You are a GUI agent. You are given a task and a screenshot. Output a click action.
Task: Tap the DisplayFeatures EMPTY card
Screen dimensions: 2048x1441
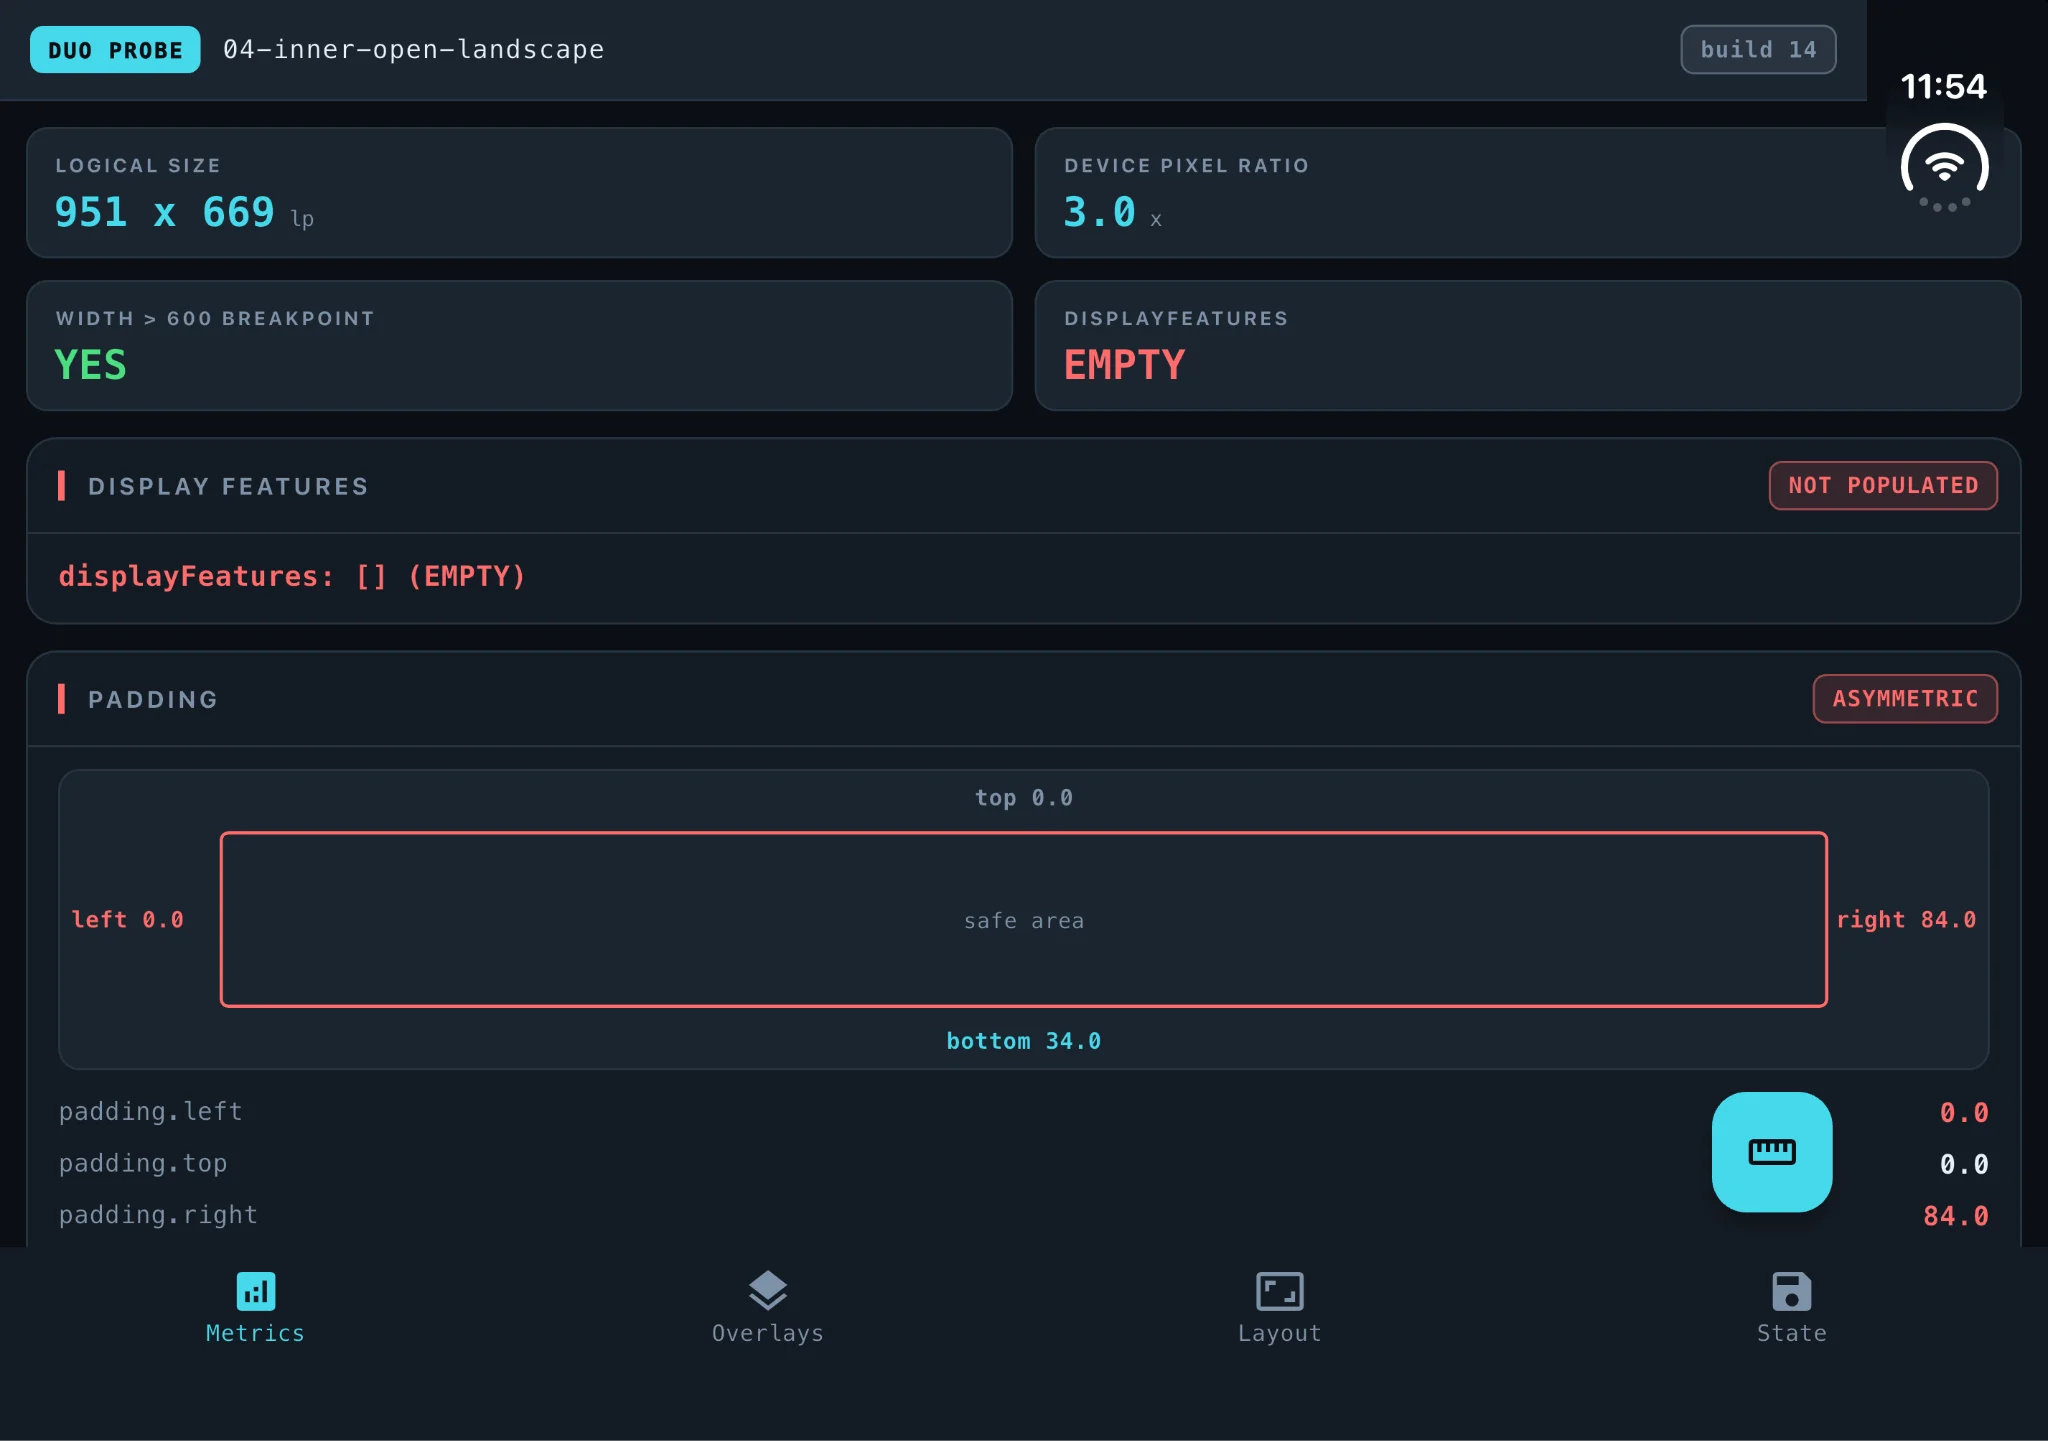point(1528,346)
